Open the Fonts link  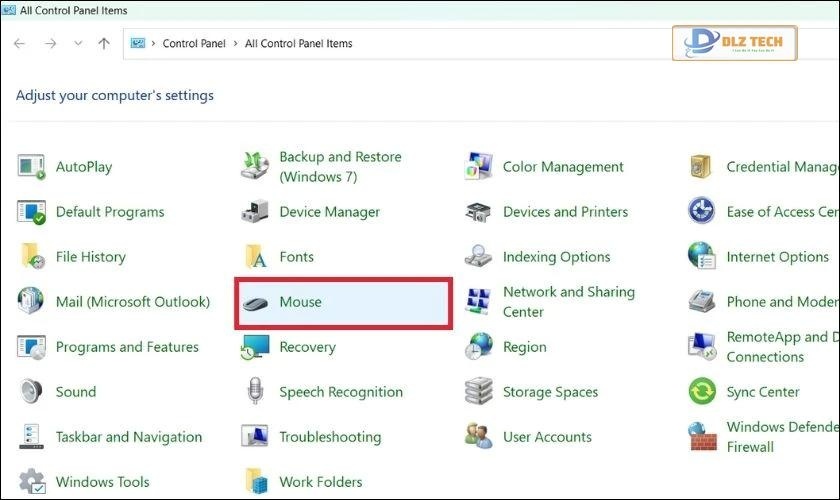click(296, 257)
